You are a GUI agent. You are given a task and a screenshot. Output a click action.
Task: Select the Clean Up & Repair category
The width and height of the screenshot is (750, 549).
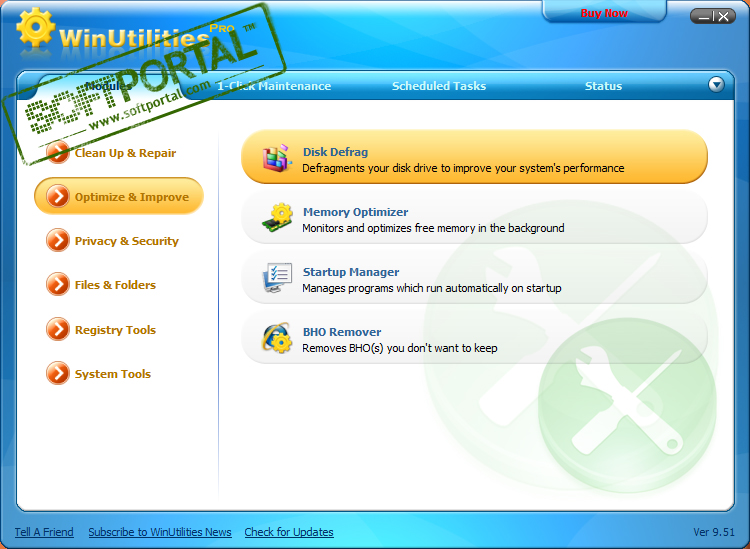pos(125,153)
